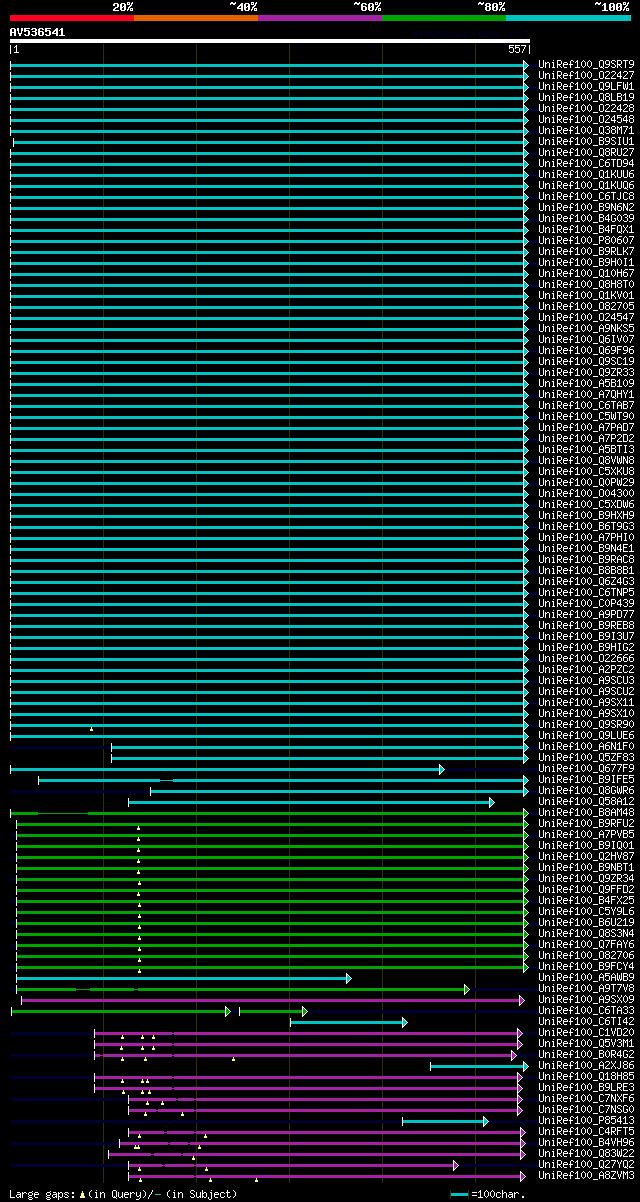The image size is (640, 1202).
Task: Select label UniRef100_B9IFE5
Action: point(586,779)
